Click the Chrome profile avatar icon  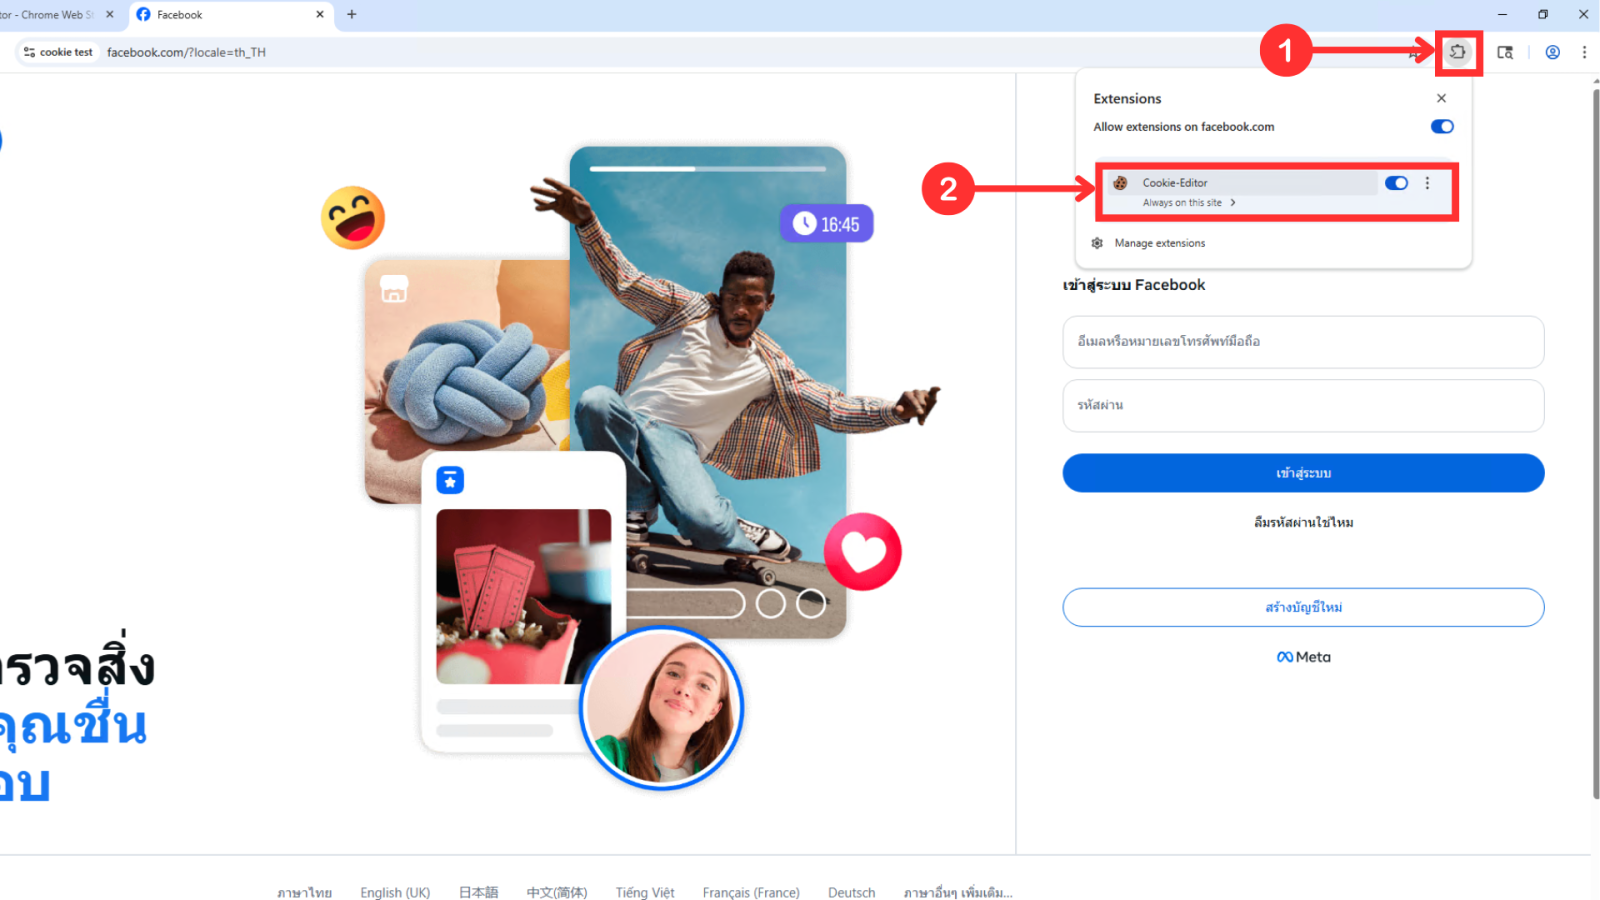[x=1552, y=52]
